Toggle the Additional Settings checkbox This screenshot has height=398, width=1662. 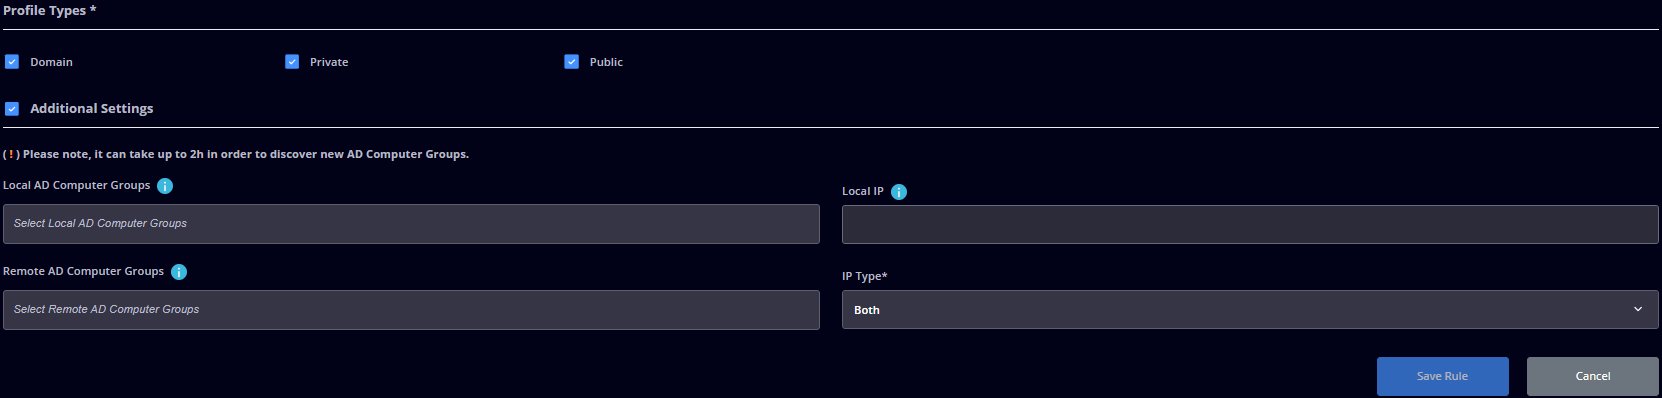[12, 109]
